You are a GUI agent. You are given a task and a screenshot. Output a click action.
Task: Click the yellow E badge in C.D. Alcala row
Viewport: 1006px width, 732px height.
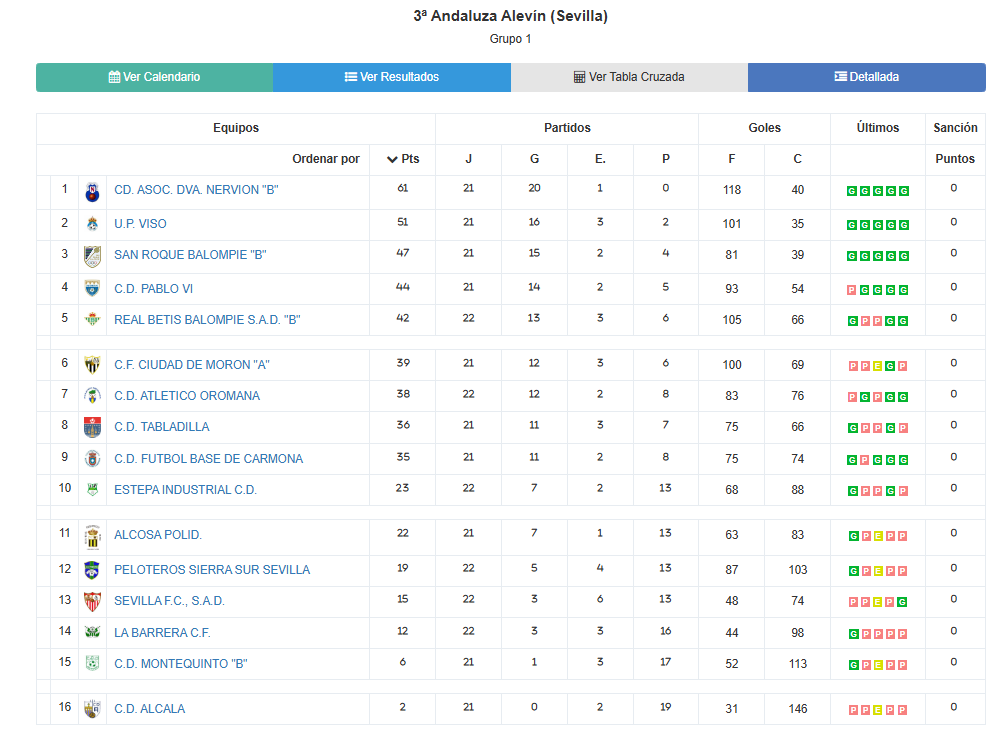pyautogui.click(x=877, y=710)
